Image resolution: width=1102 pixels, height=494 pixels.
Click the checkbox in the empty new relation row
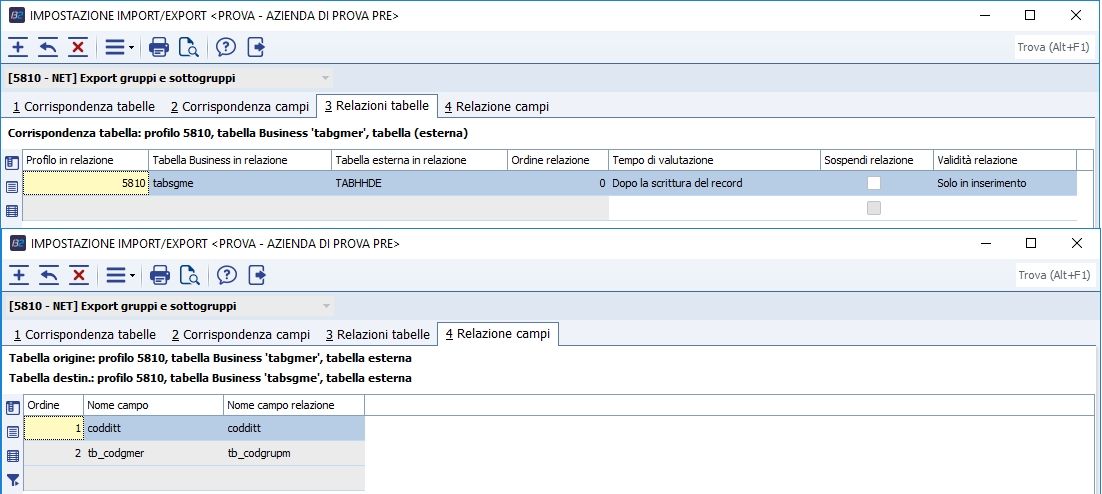point(874,208)
